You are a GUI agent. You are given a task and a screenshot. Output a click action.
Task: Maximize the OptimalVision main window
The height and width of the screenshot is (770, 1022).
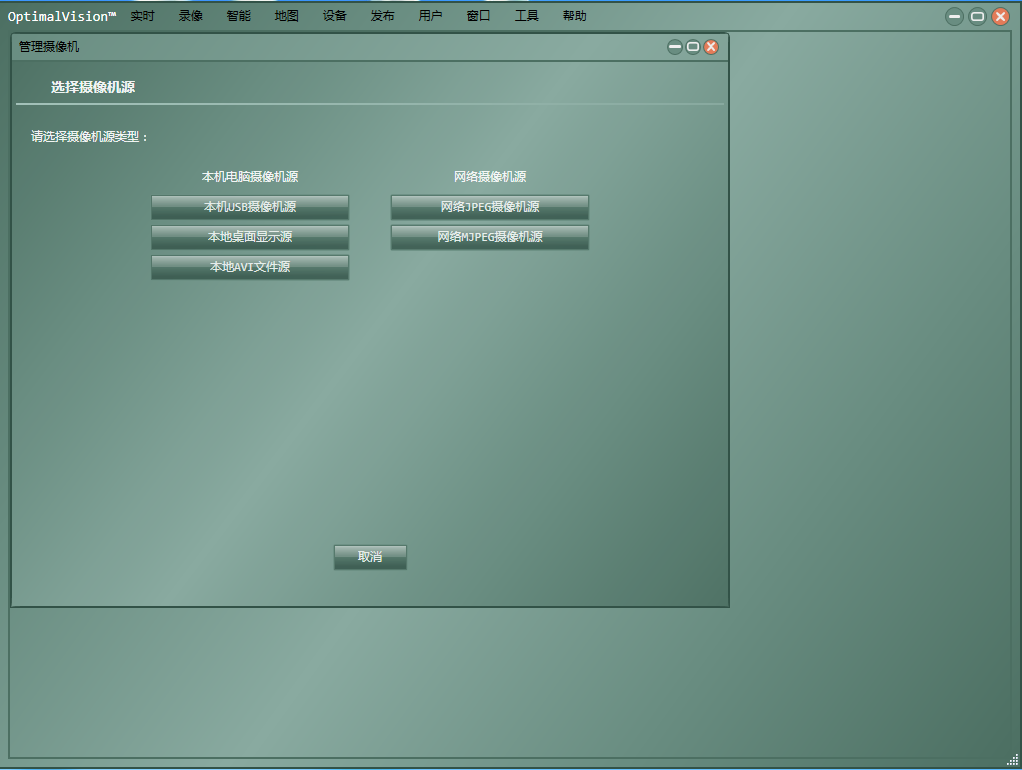coord(977,16)
